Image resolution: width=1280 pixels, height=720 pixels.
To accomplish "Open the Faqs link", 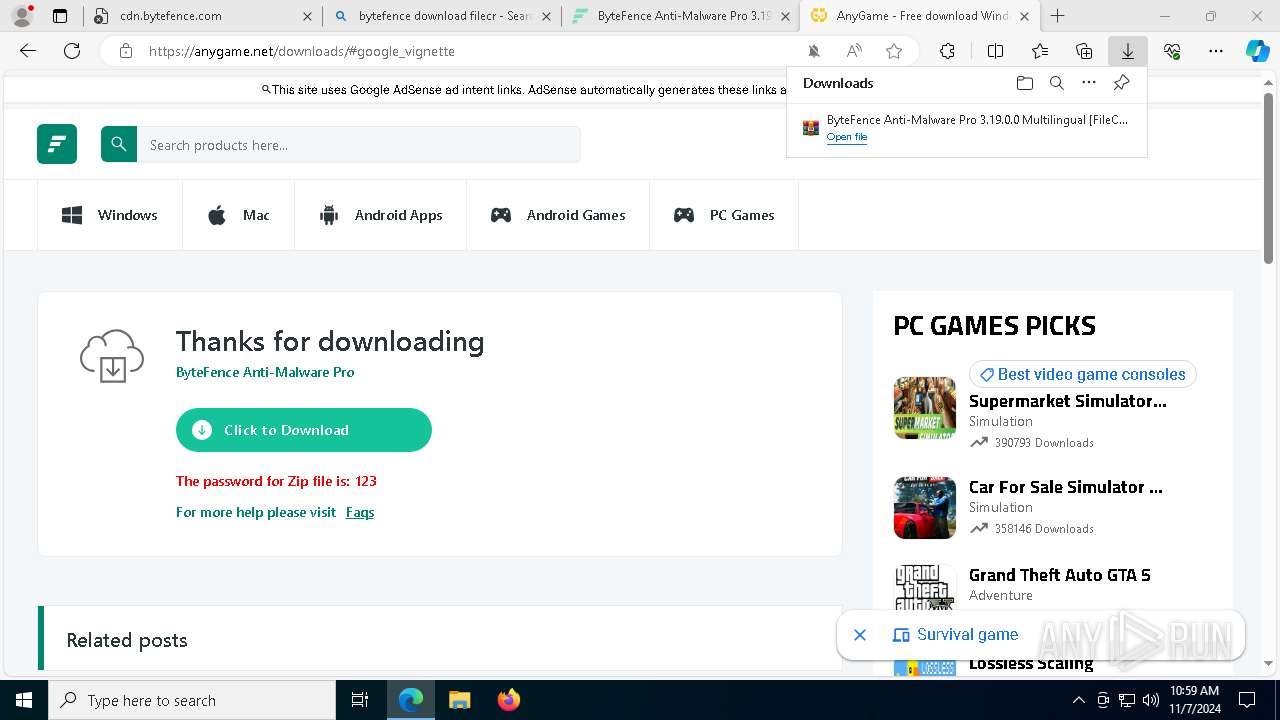I will pos(360,512).
